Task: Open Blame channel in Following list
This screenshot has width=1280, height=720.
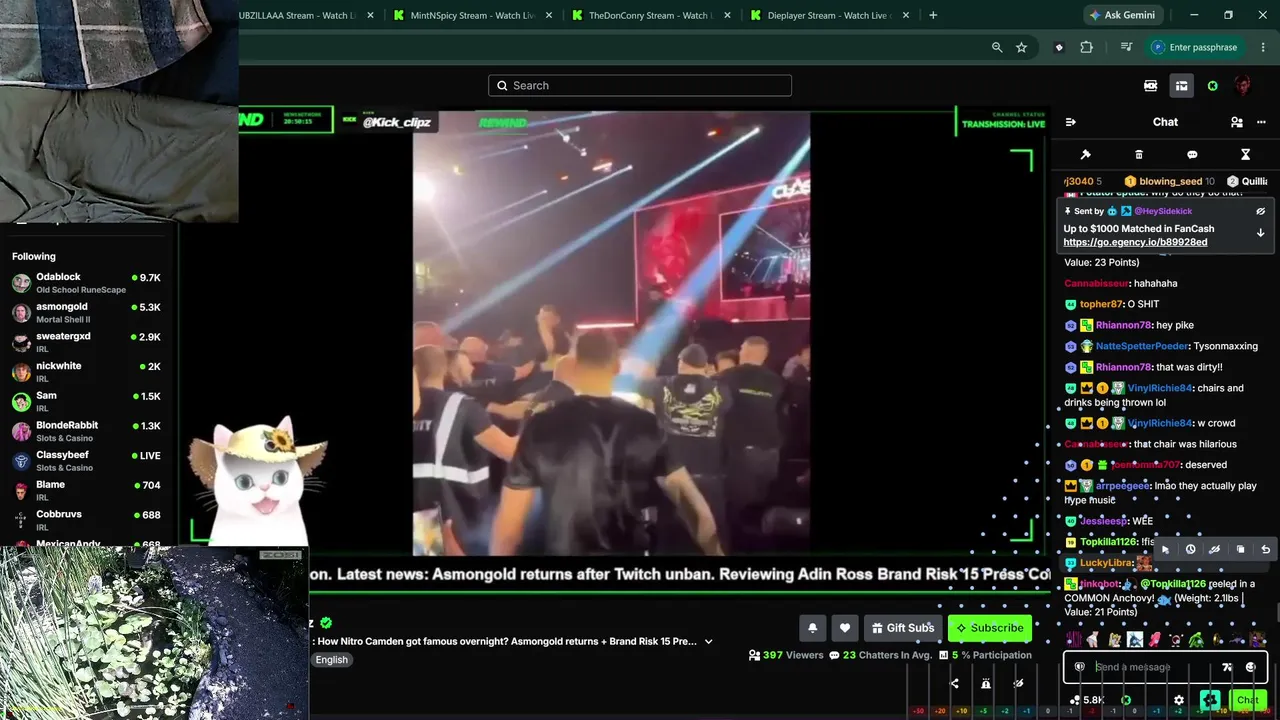Action: point(87,491)
